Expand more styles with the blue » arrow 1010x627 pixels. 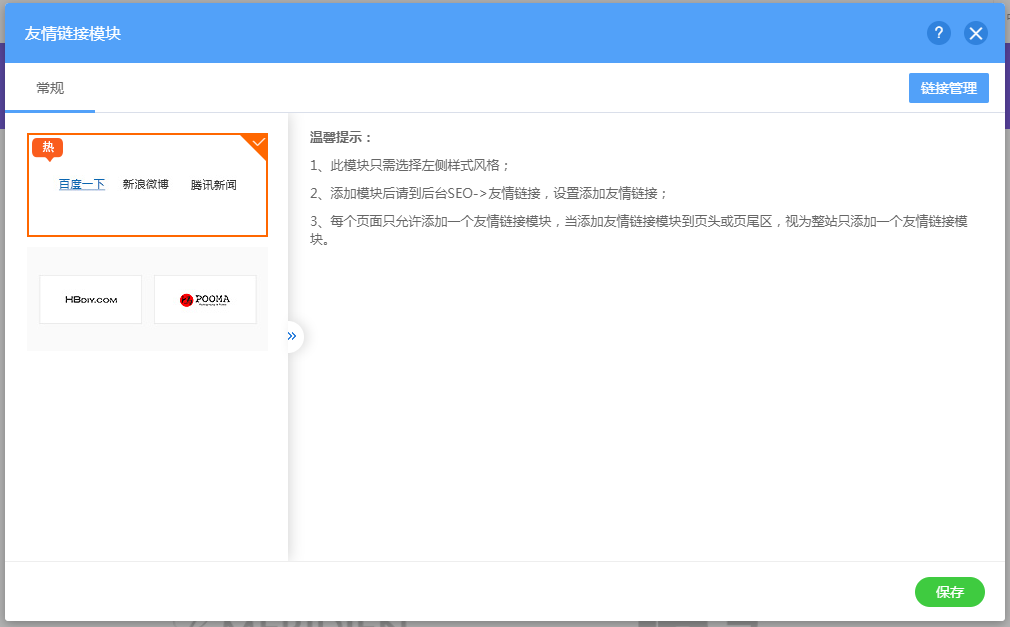(x=291, y=336)
